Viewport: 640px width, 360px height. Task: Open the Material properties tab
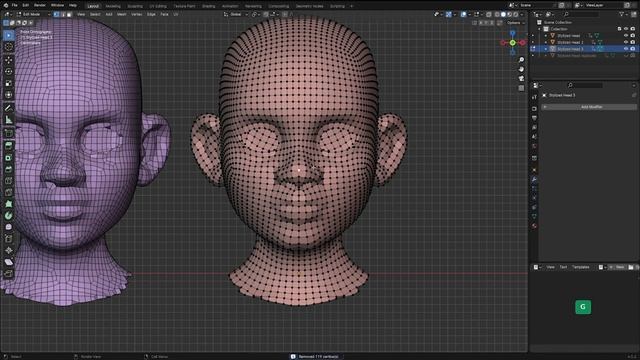tap(534, 226)
